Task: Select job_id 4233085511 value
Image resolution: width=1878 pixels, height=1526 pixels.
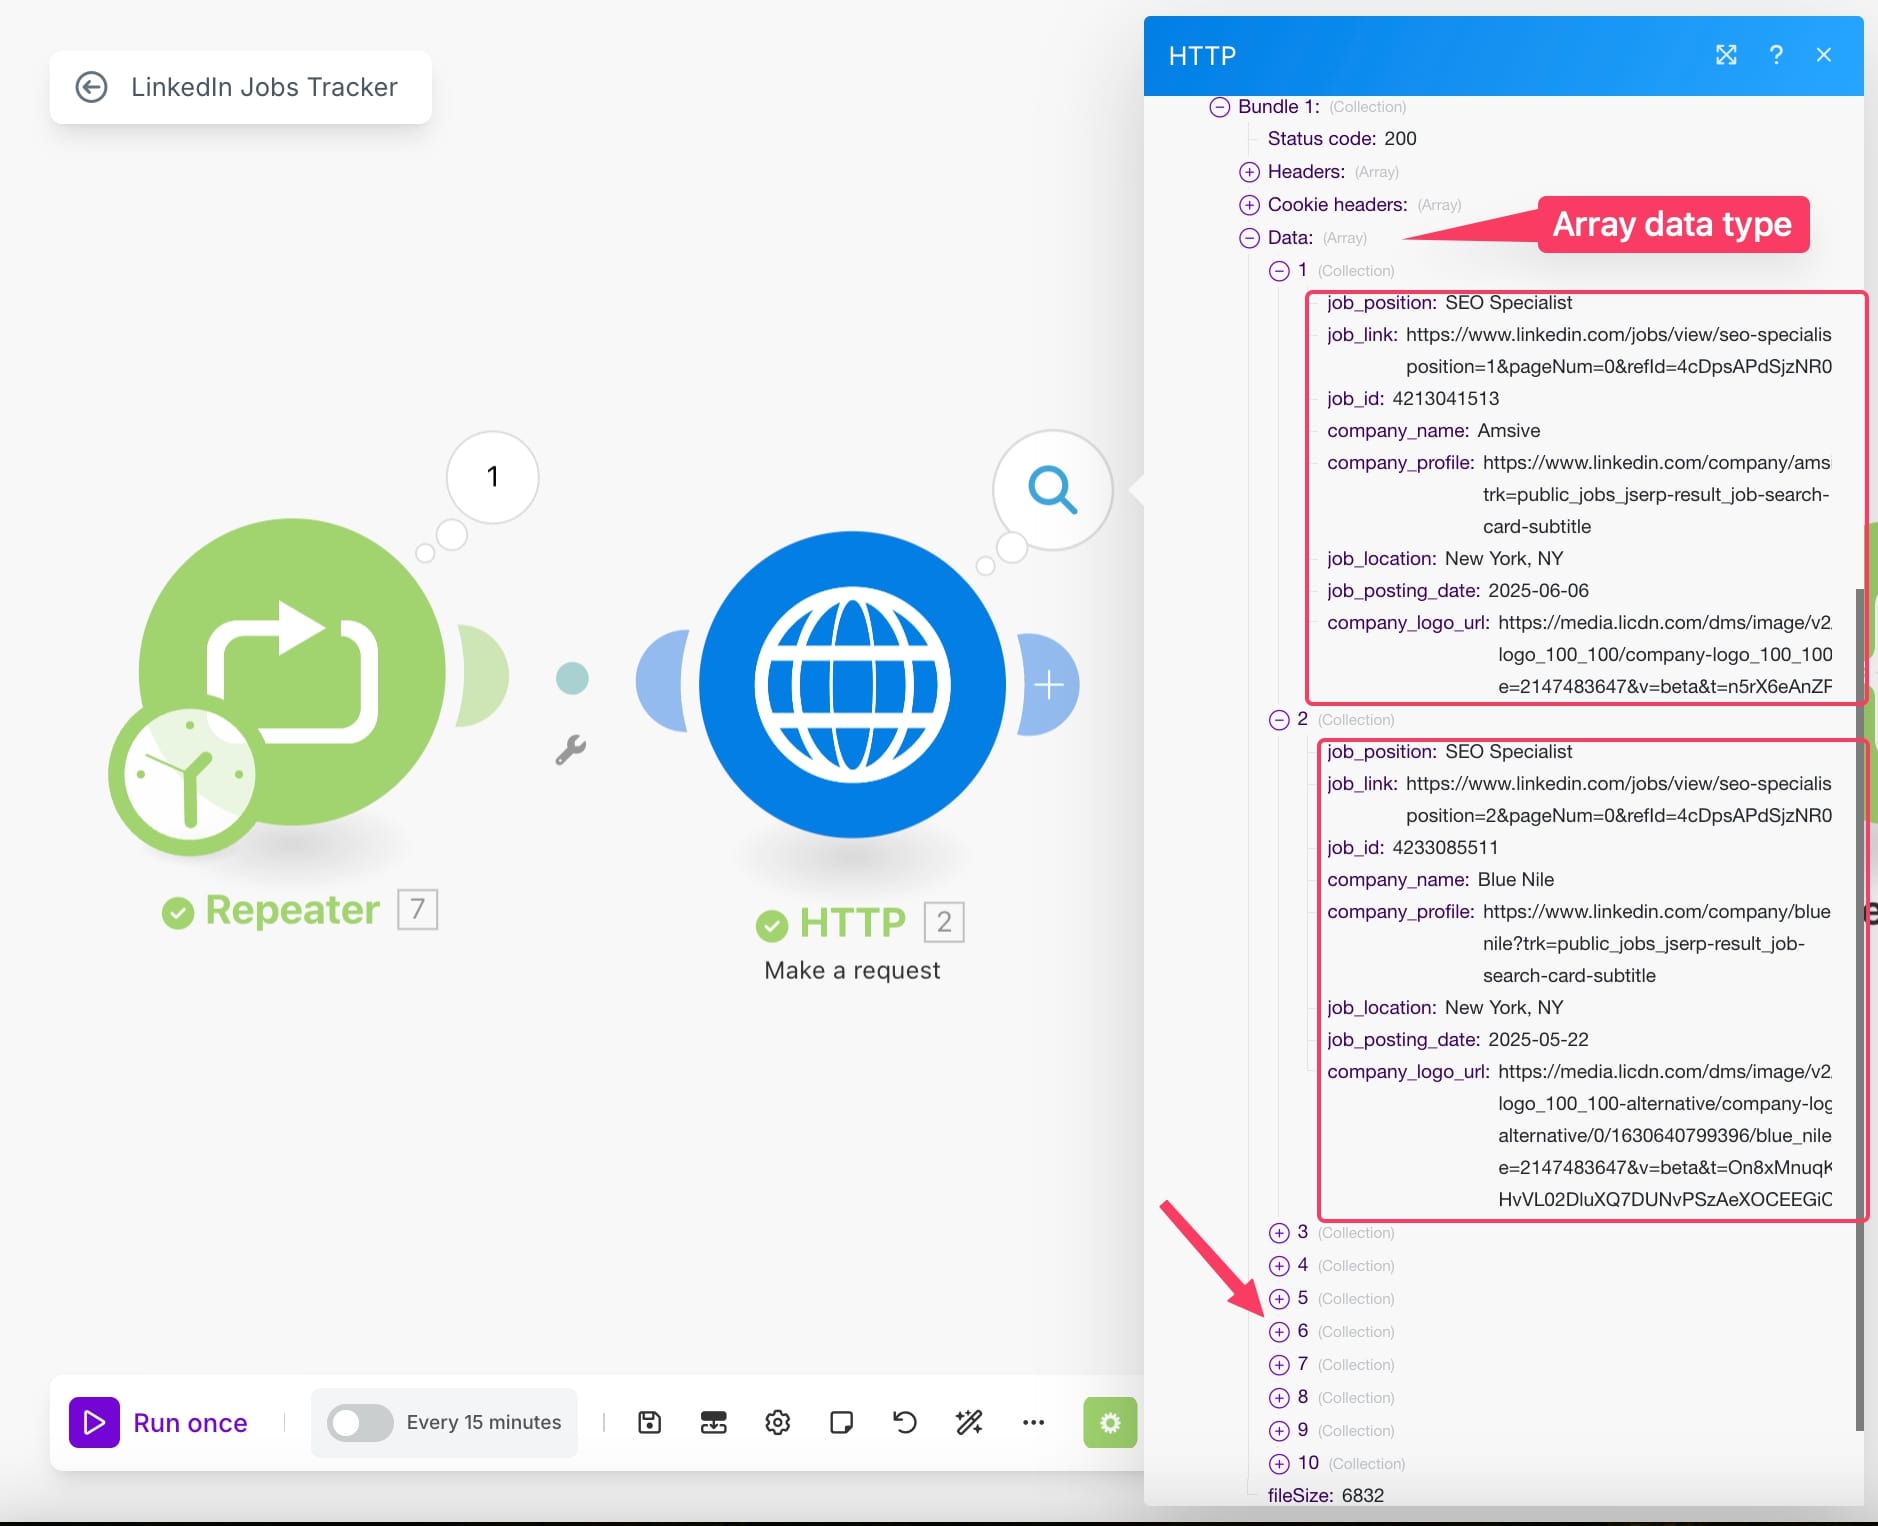Action: (1445, 848)
